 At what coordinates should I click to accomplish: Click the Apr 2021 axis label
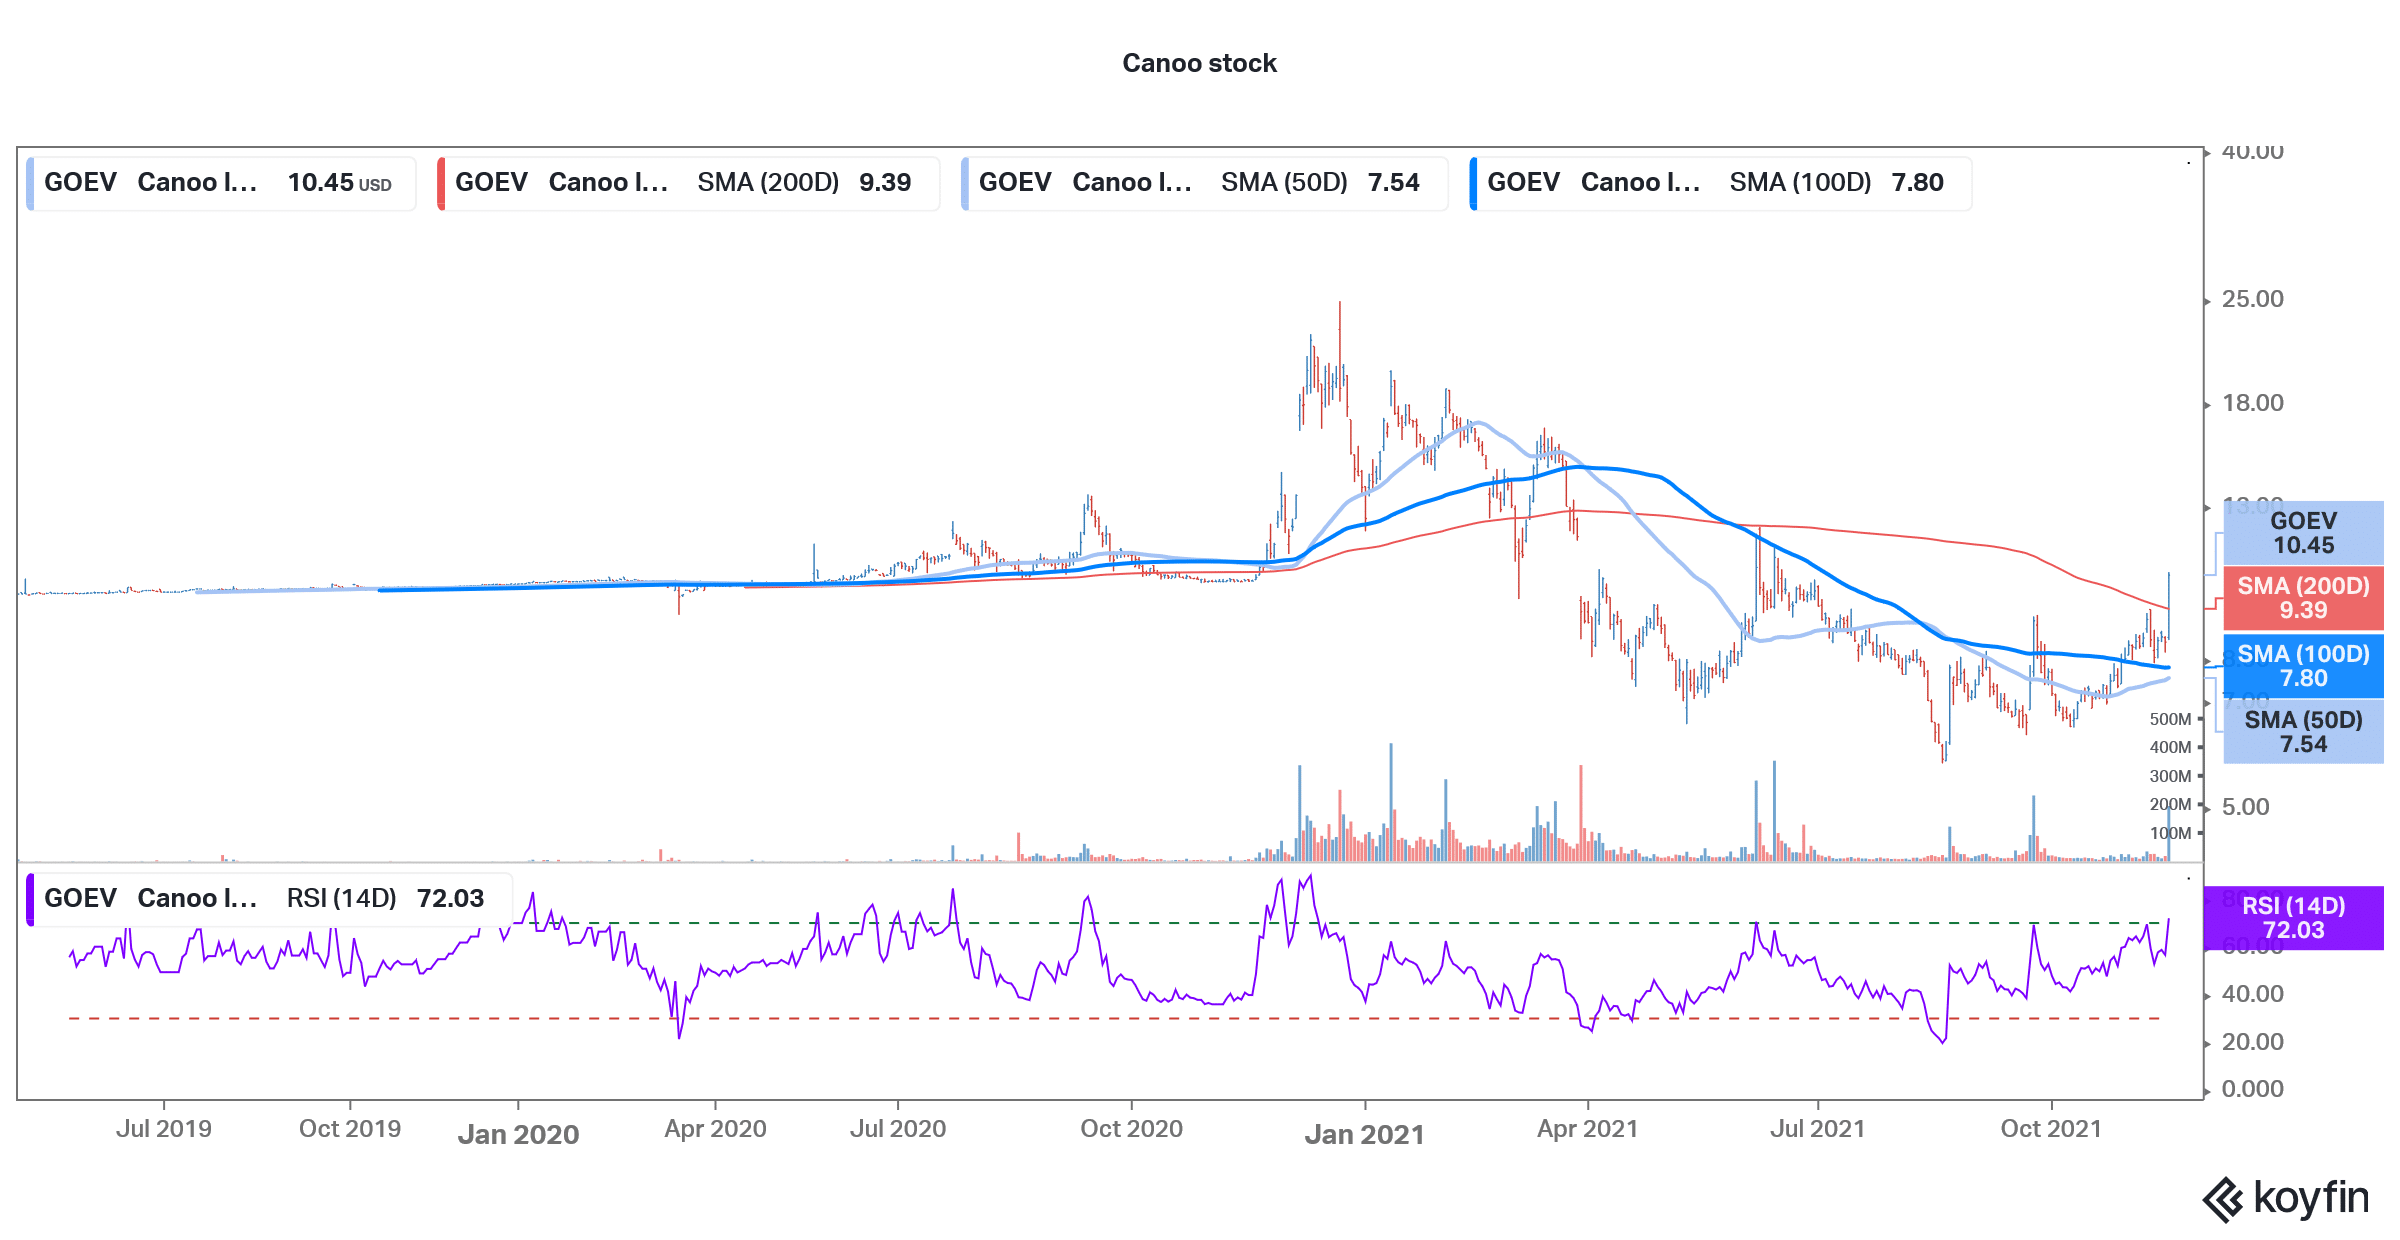(1588, 1129)
